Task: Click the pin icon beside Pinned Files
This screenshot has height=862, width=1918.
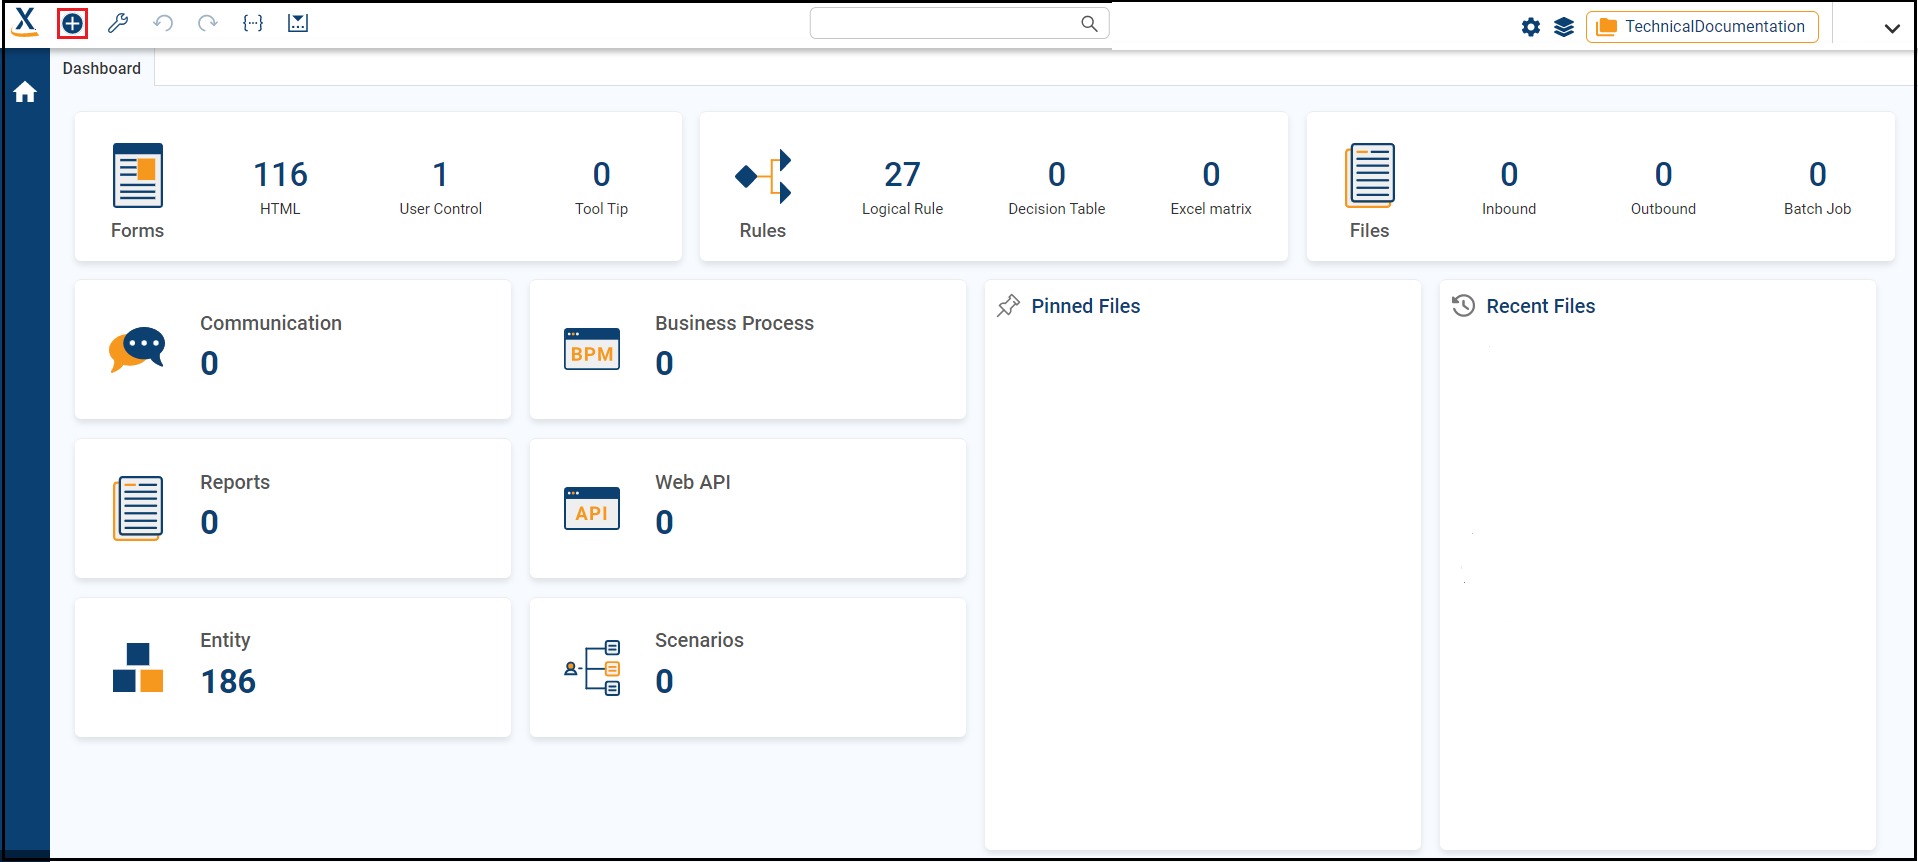Action: click(x=1009, y=306)
